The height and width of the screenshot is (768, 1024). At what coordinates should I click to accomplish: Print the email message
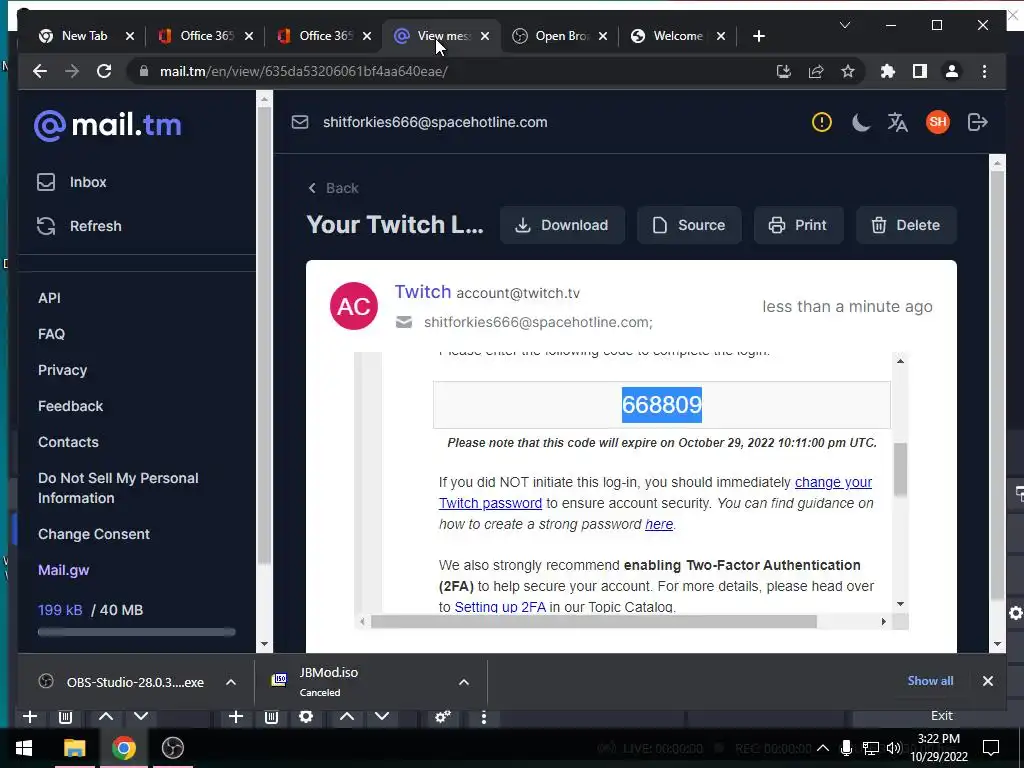point(799,225)
